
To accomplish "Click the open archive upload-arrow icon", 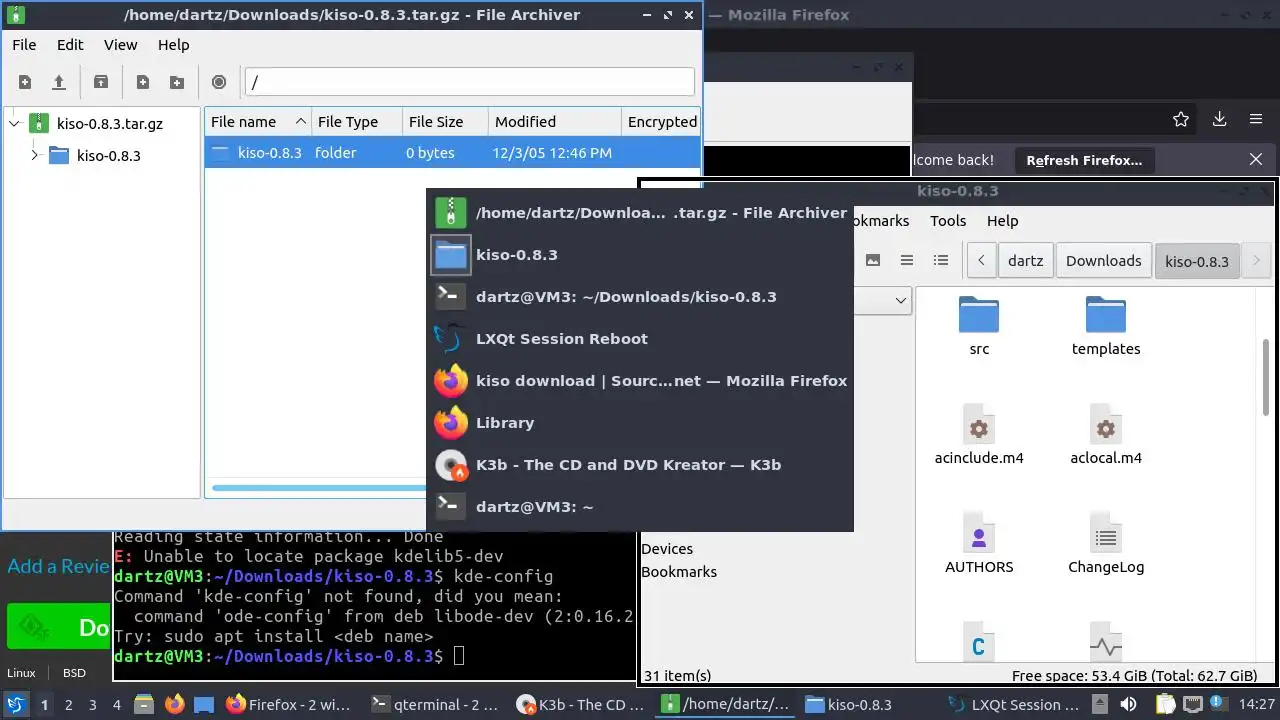I will tap(59, 82).
